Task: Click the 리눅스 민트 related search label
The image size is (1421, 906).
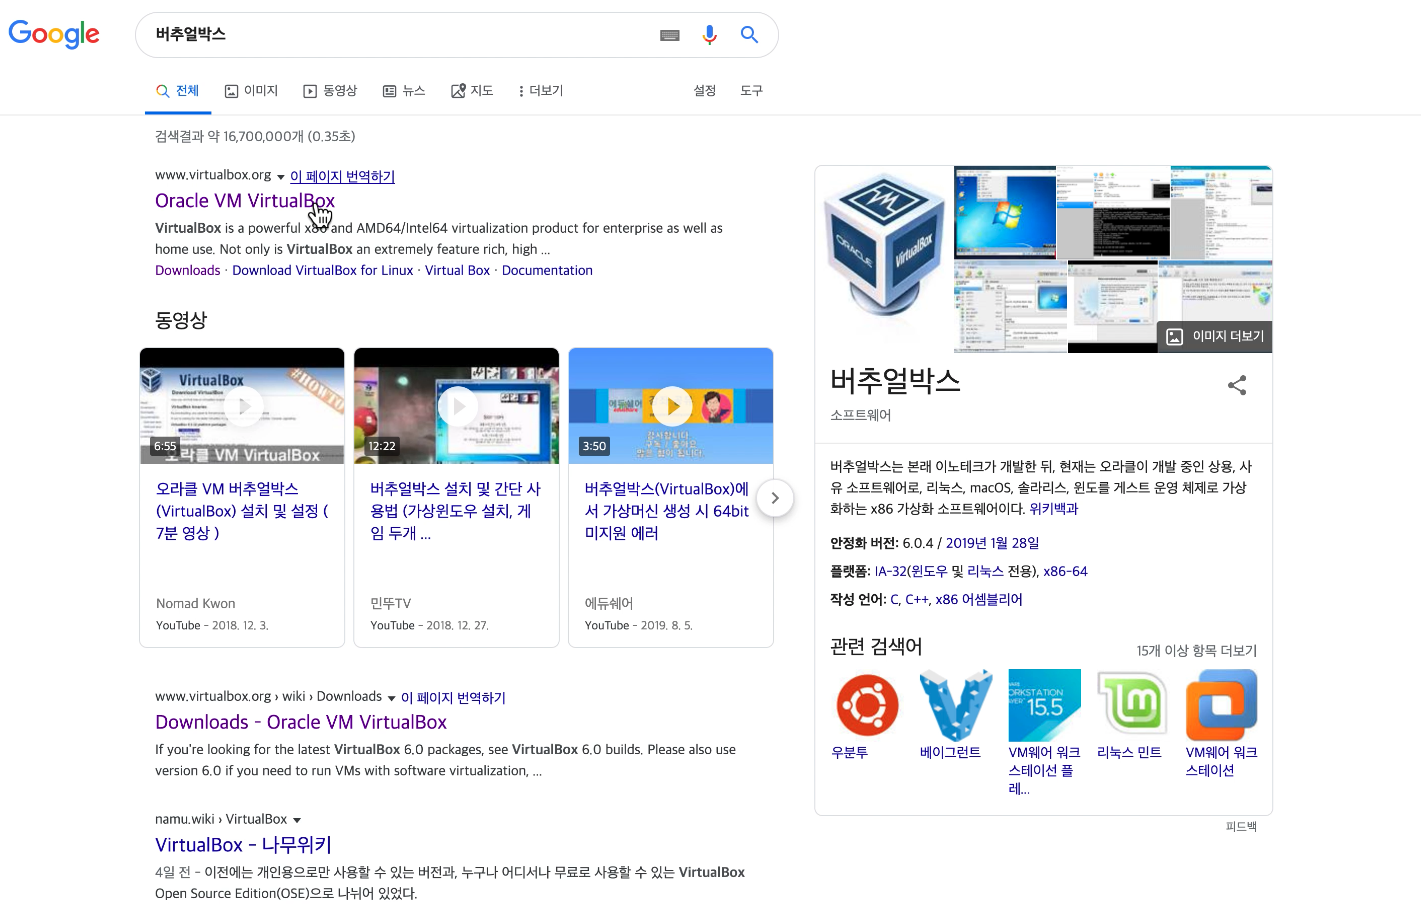Action: pyautogui.click(x=1129, y=753)
